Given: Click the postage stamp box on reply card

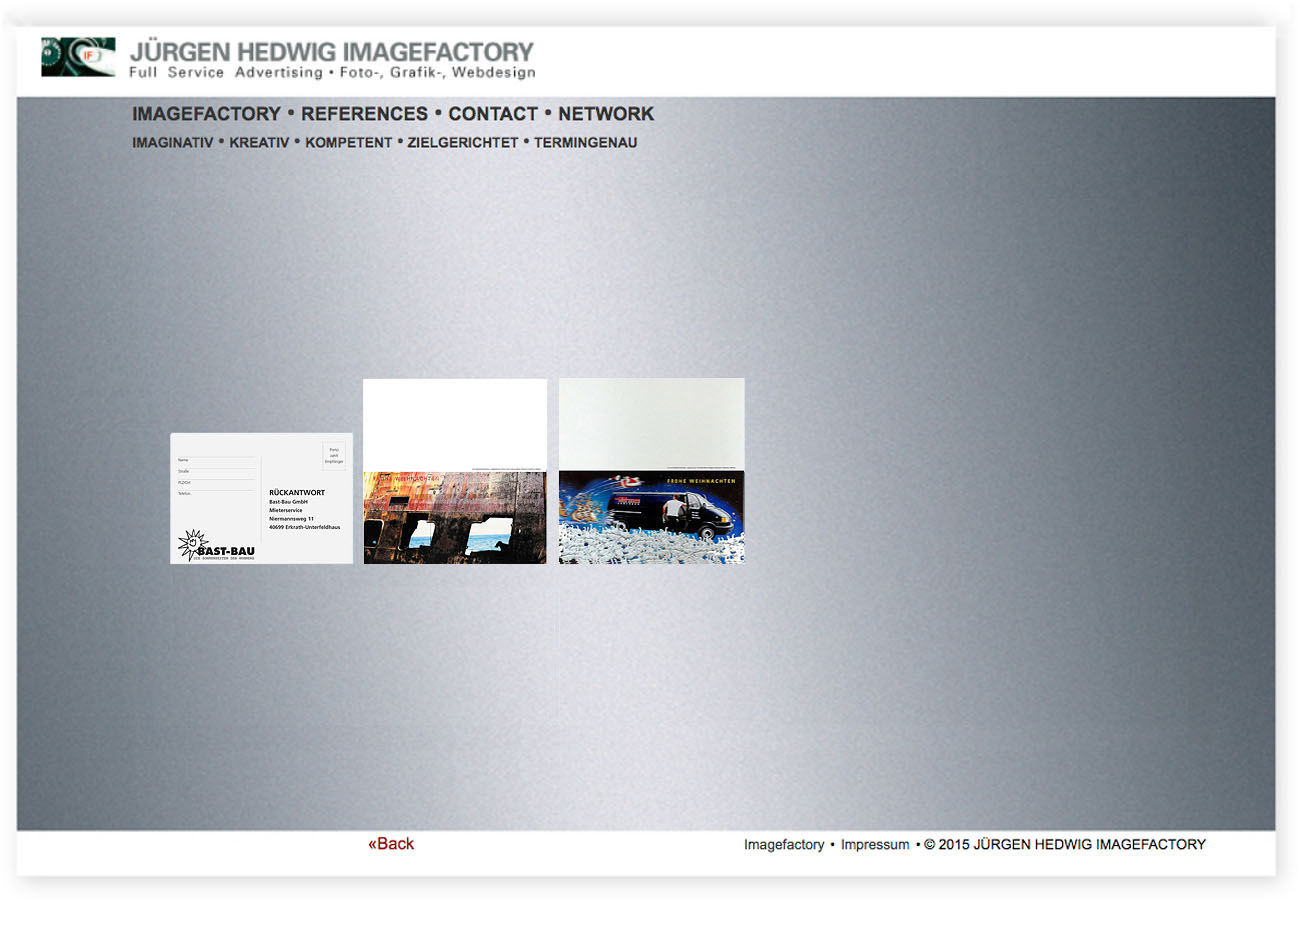Looking at the screenshot, I should coord(334,456).
